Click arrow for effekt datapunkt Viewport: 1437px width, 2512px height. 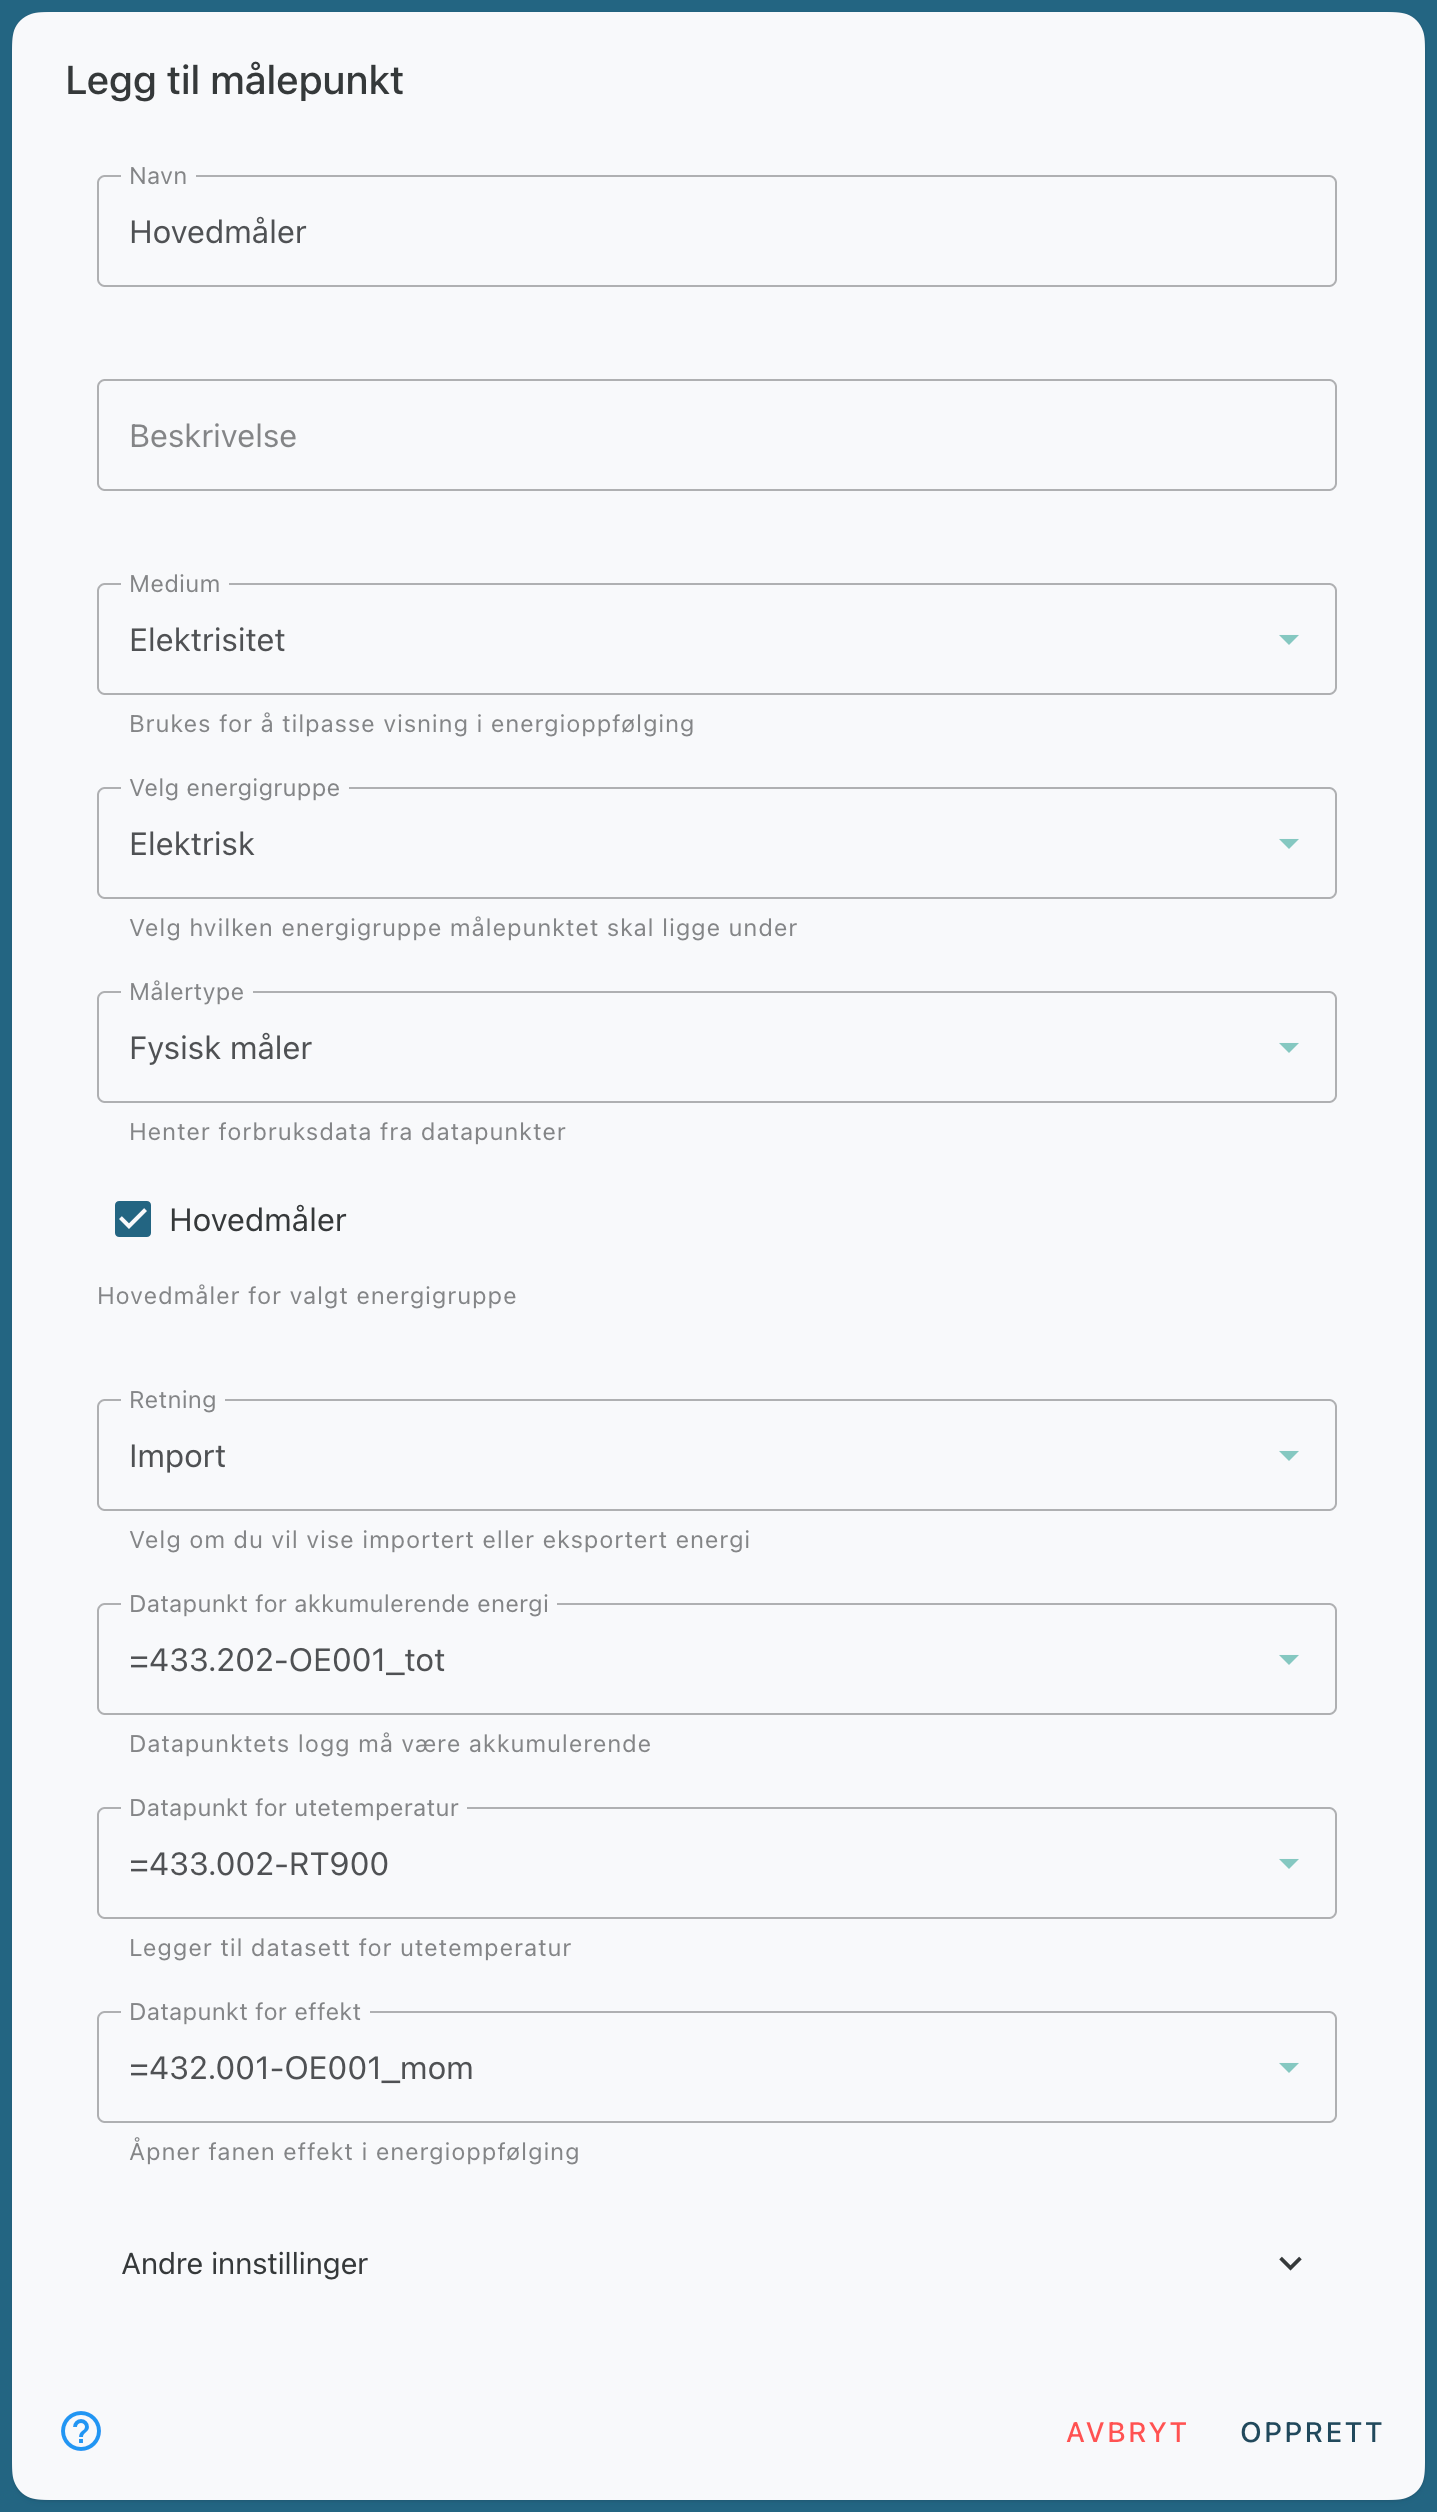click(1289, 2067)
